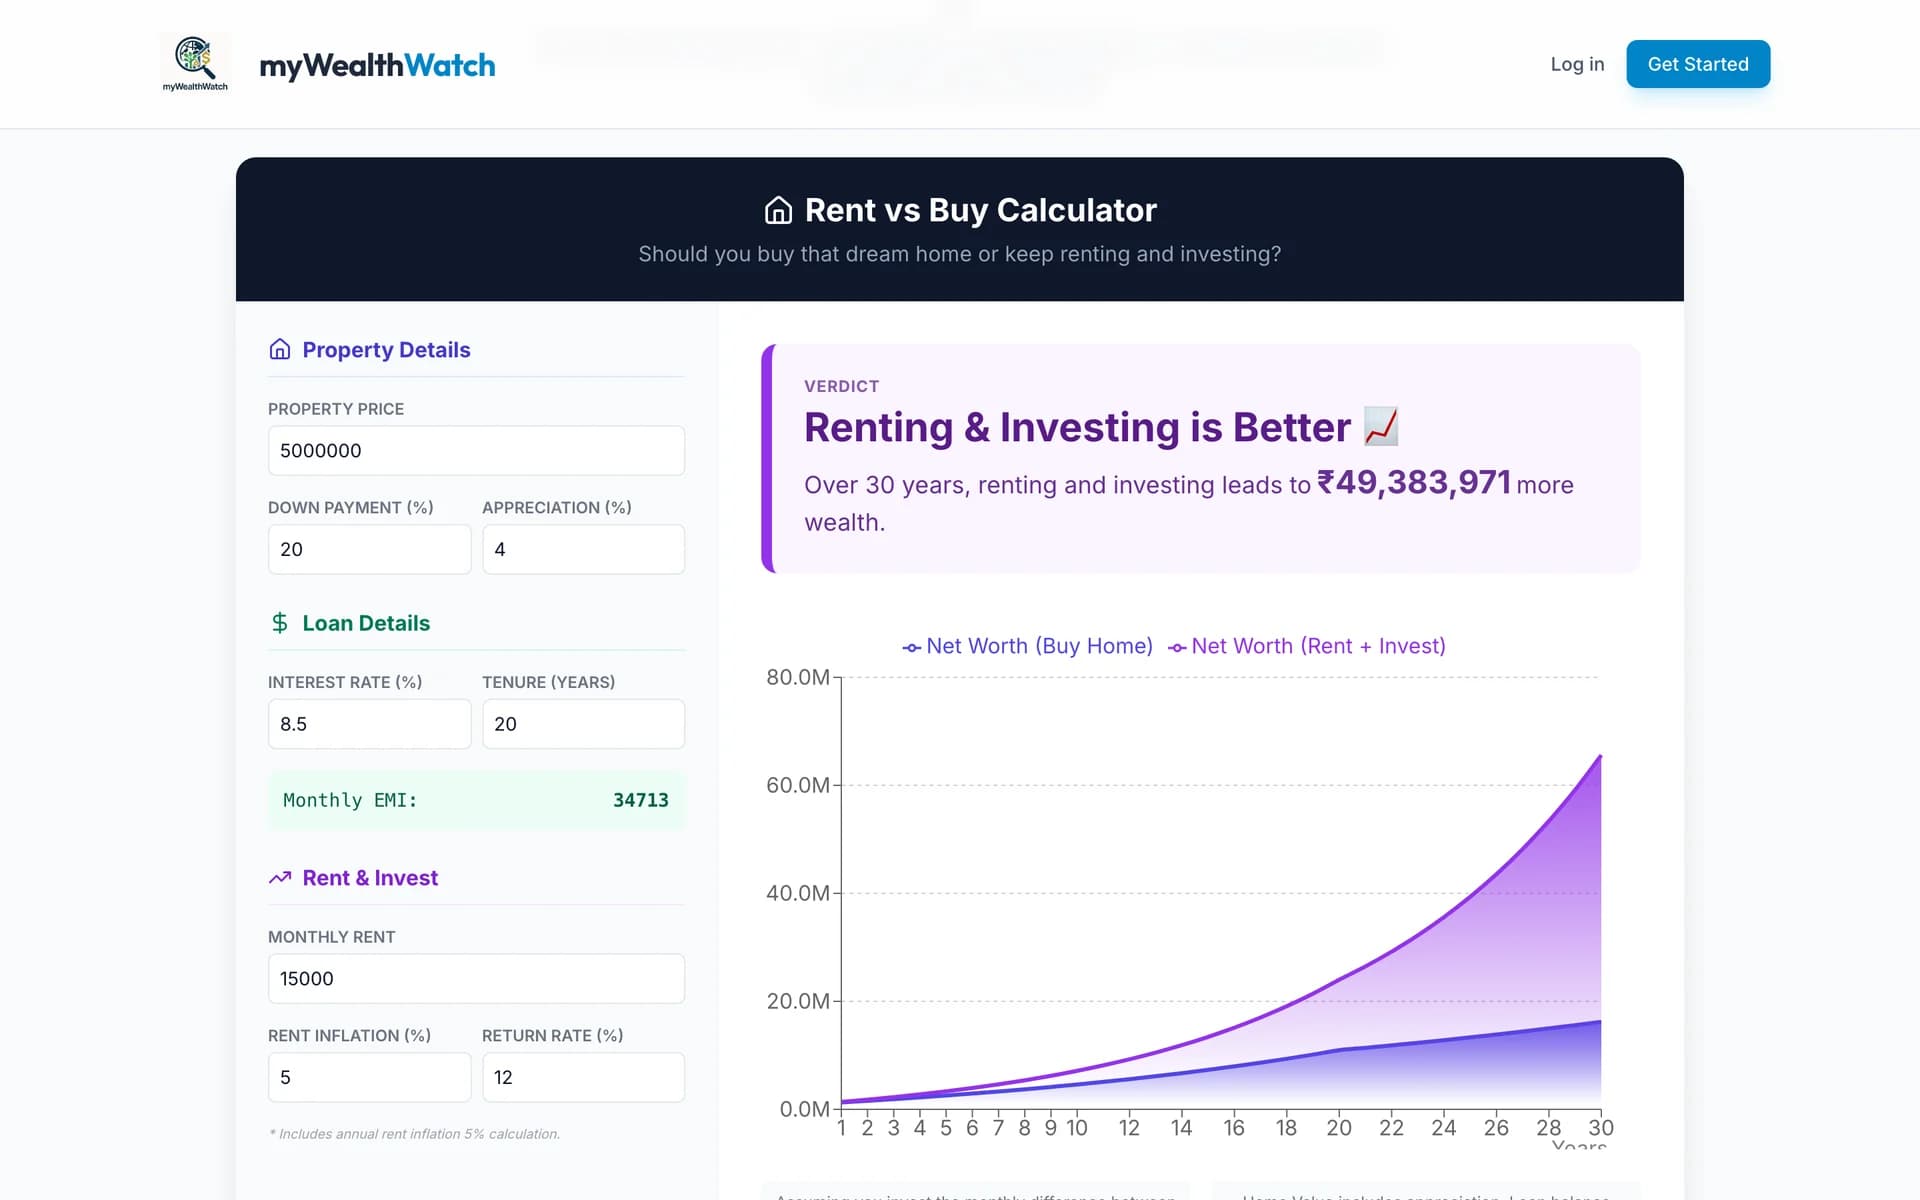The width and height of the screenshot is (1920, 1200).
Task: Focus the Rent Inflation (%) field
Action: [x=369, y=1077]
